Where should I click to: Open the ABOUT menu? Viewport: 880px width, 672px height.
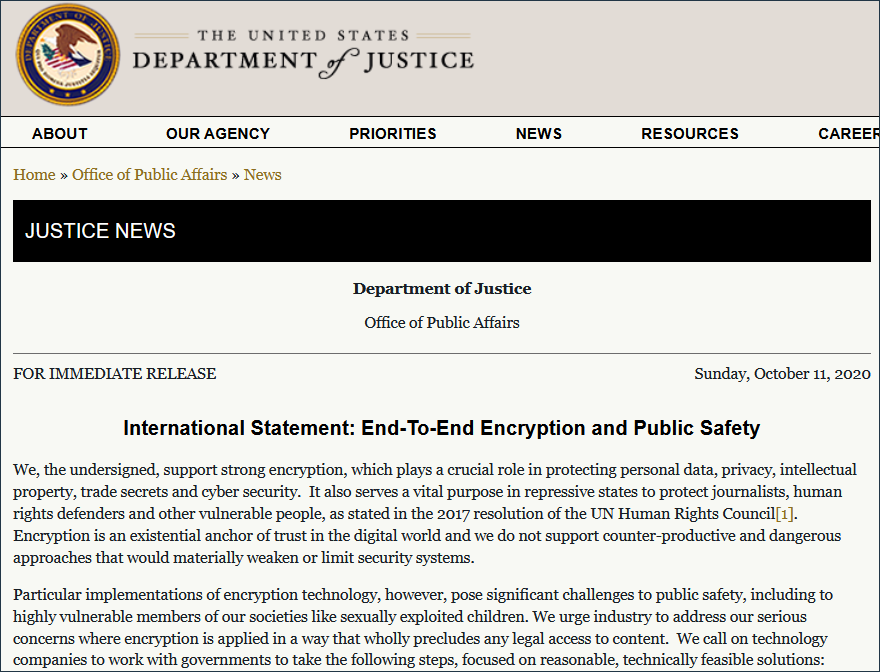[60, 133]
